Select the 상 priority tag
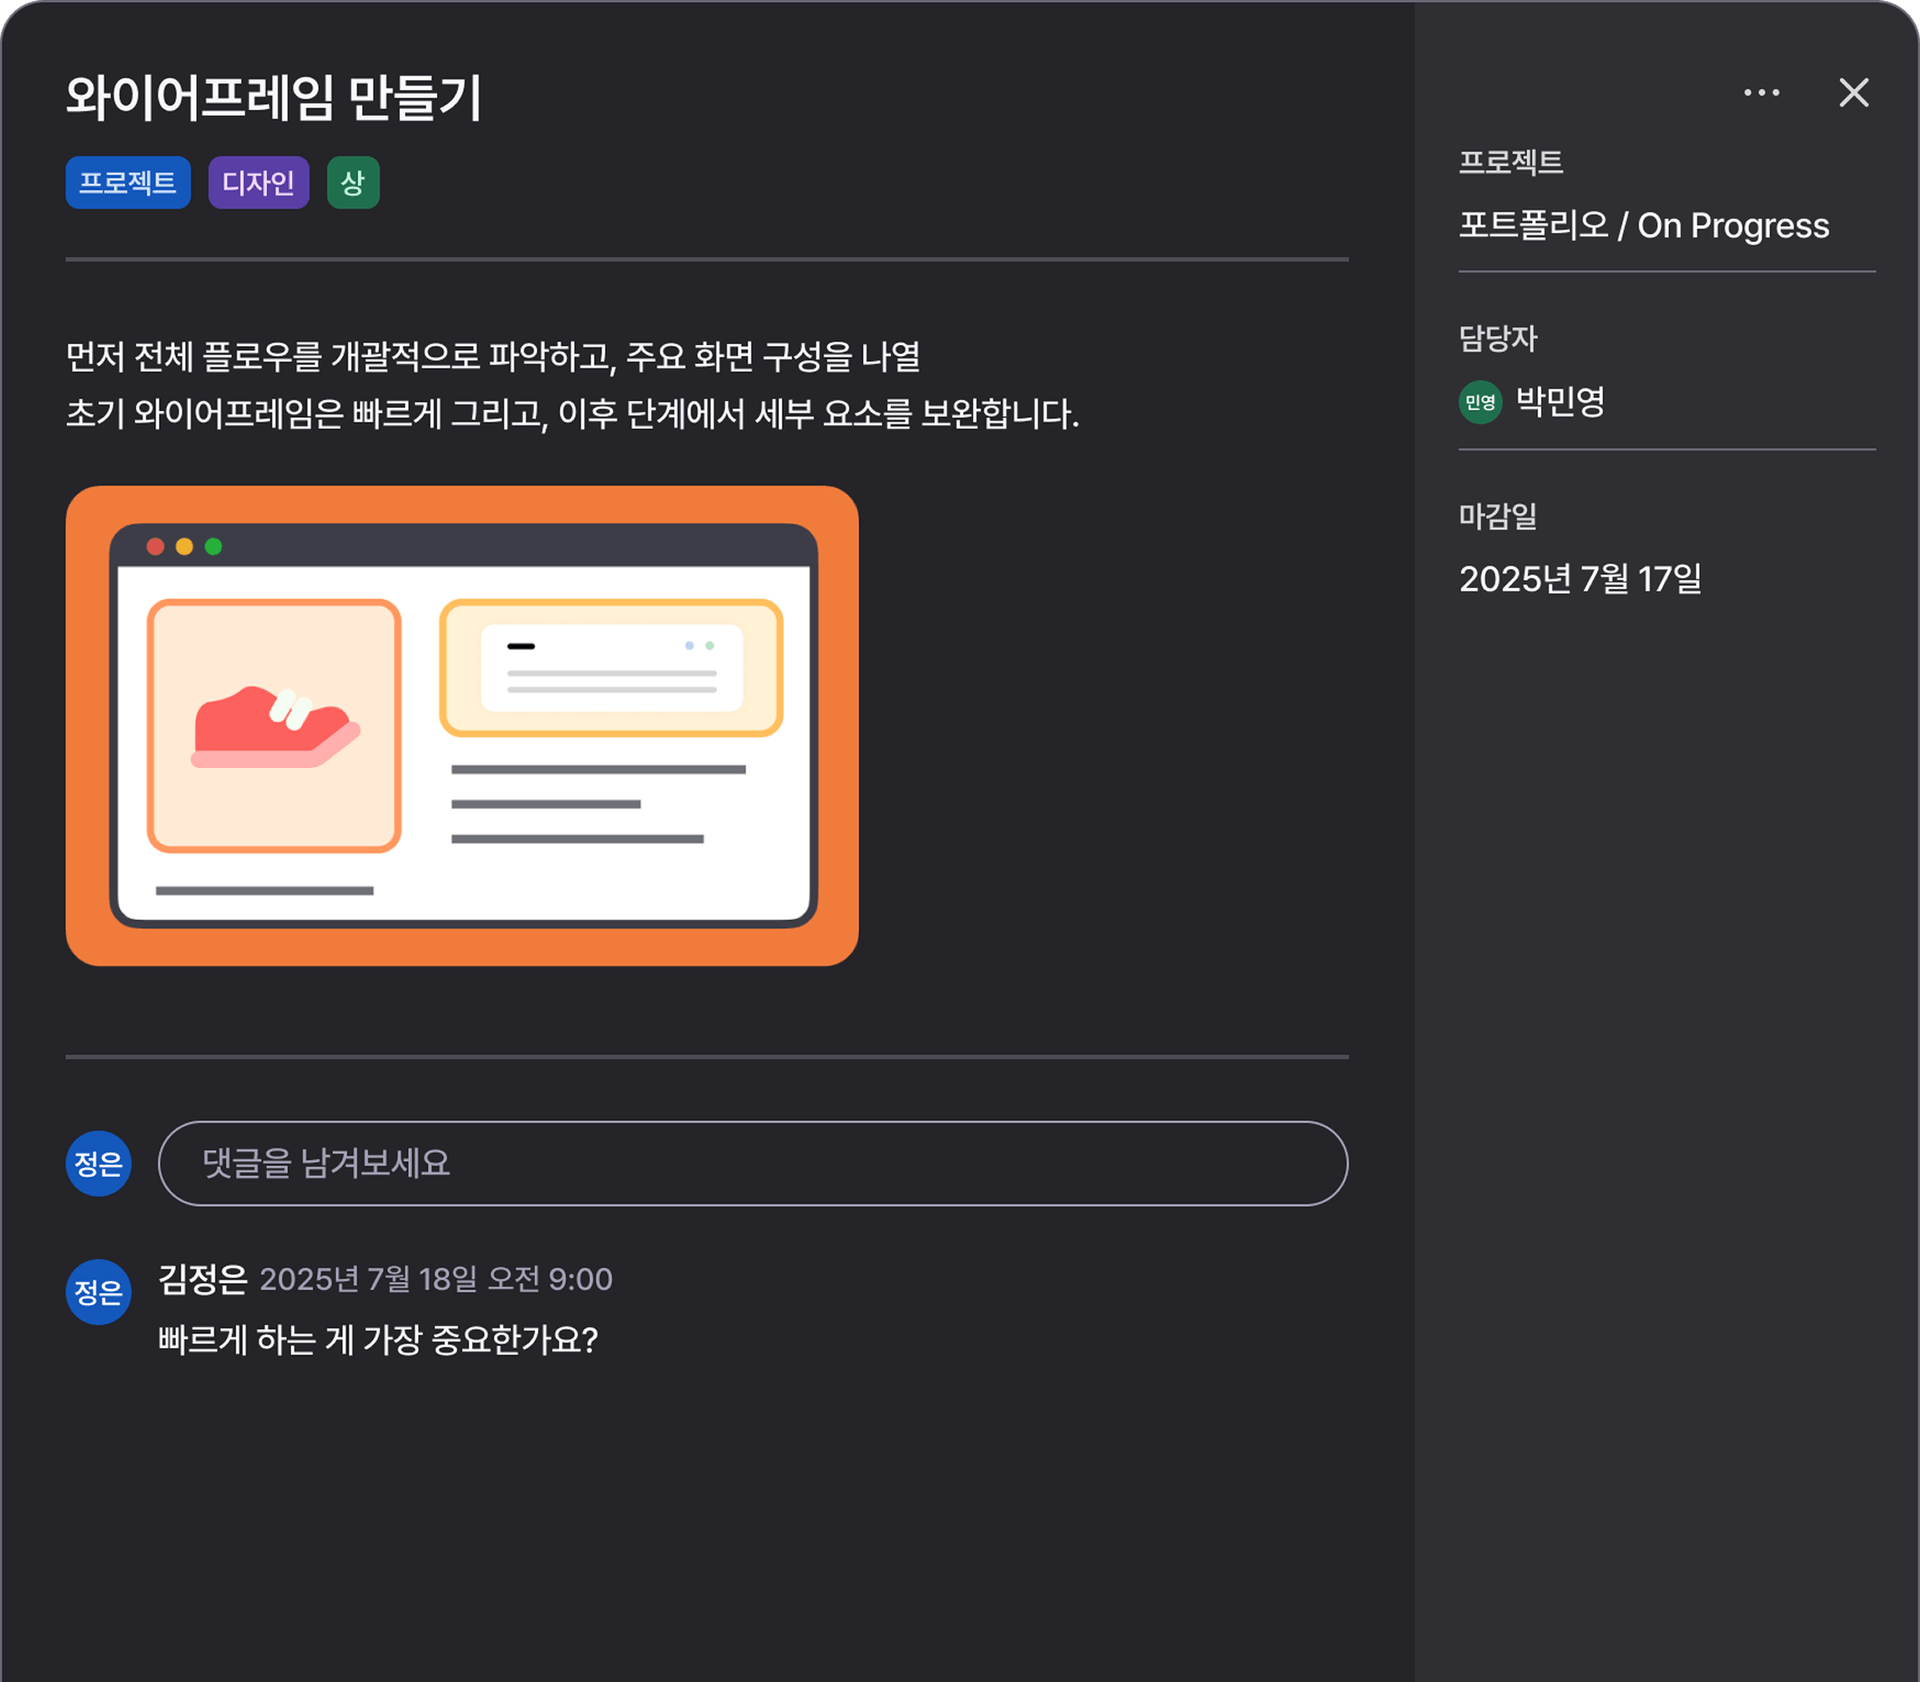This screenshot has height=1682, width=1920. point(352,182)
